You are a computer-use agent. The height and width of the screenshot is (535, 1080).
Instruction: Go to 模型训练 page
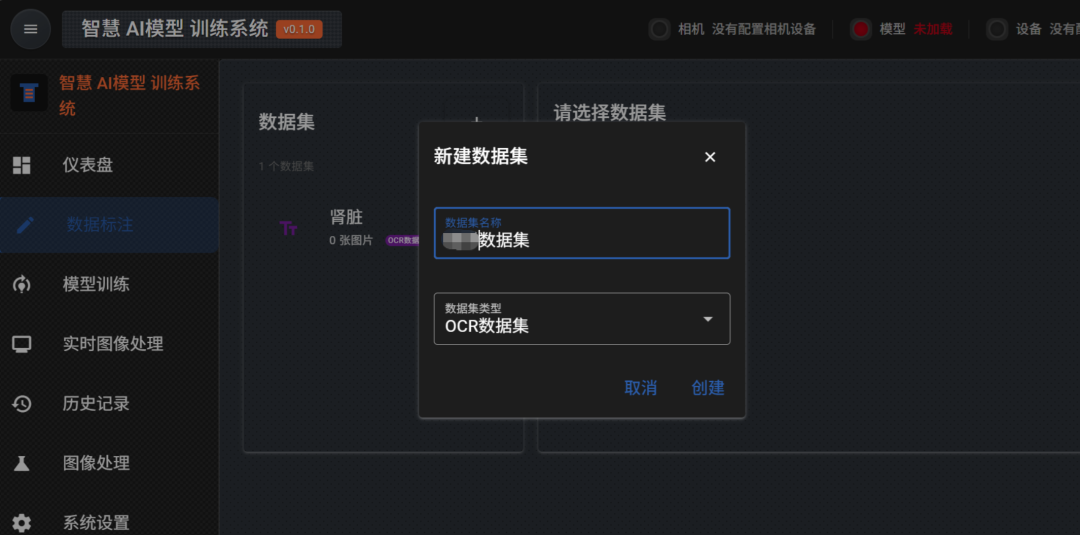(110, 284)
